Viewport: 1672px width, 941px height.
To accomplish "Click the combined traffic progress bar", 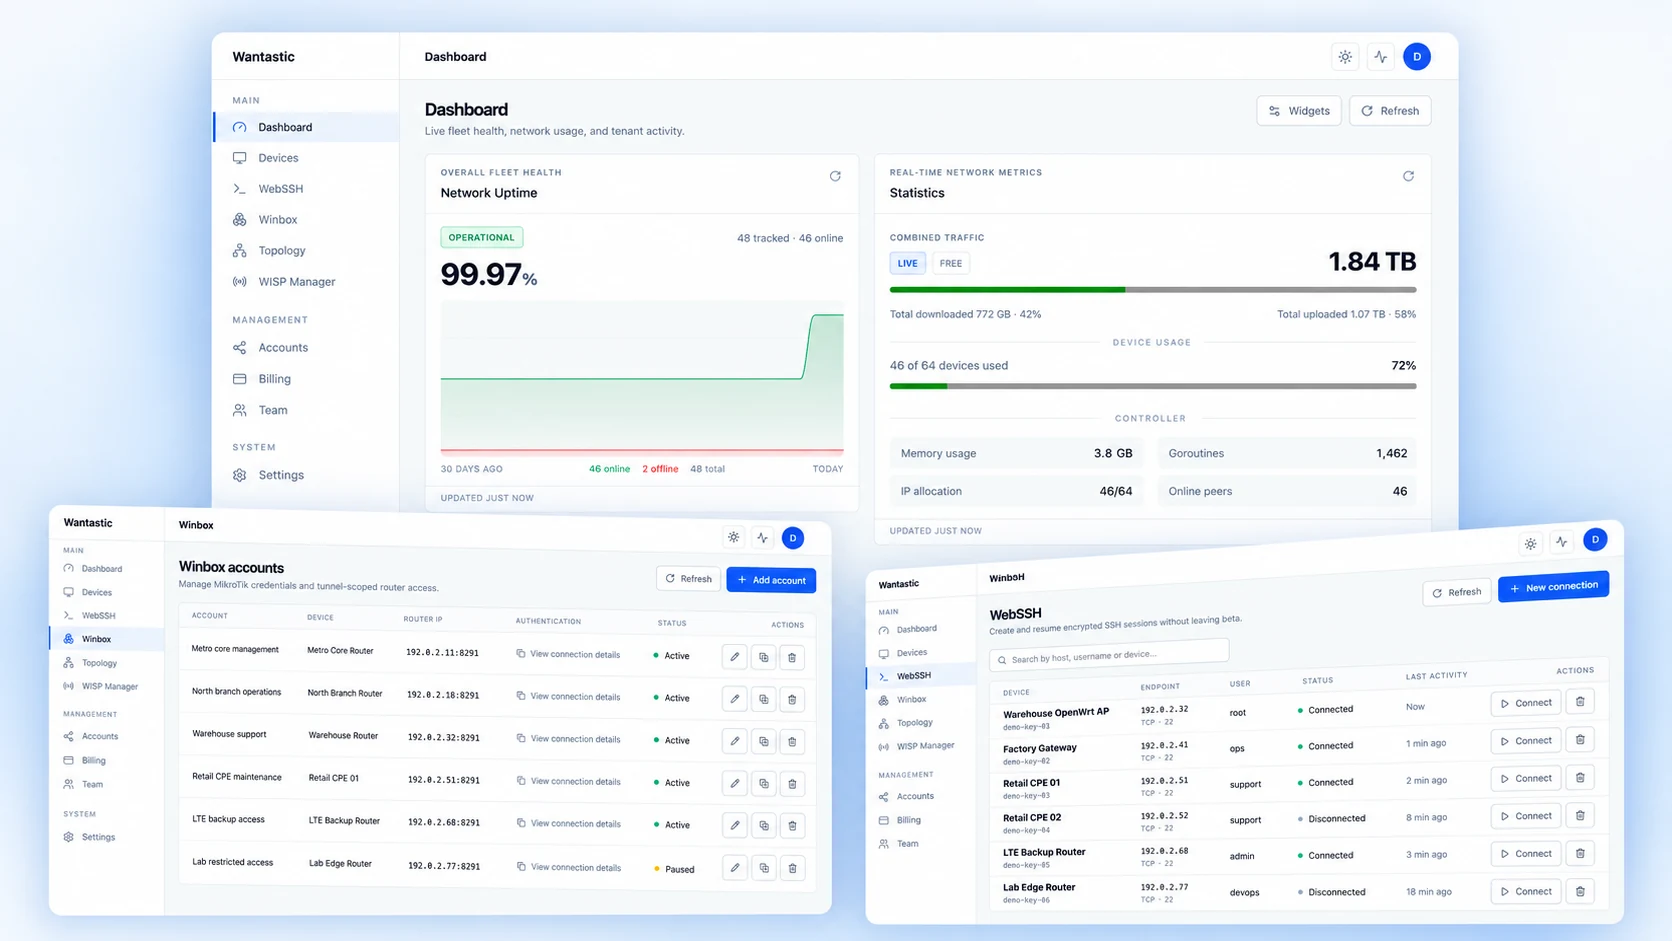I will tap(1153, 290).
